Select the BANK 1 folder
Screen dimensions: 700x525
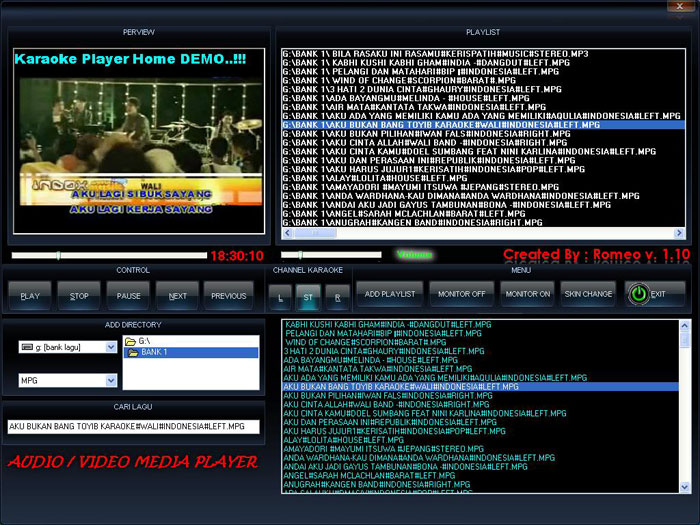191,352
